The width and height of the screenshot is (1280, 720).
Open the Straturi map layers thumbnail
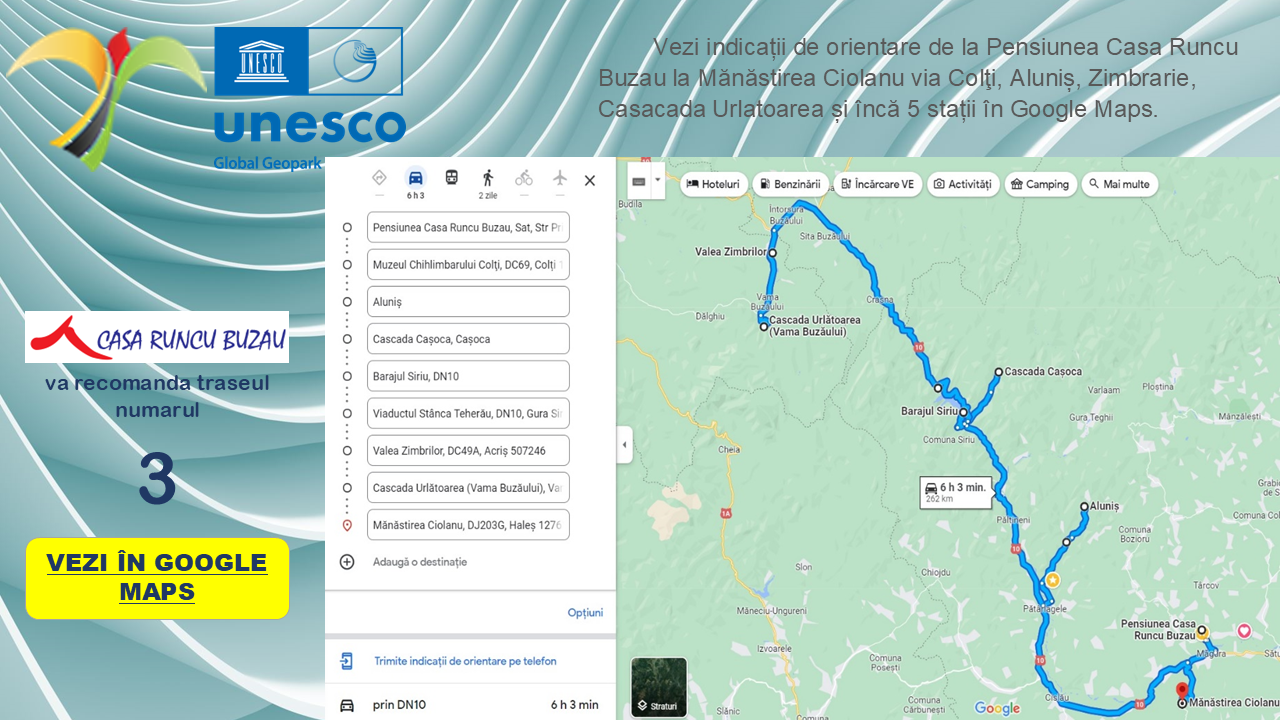click(x=659, y=688)
